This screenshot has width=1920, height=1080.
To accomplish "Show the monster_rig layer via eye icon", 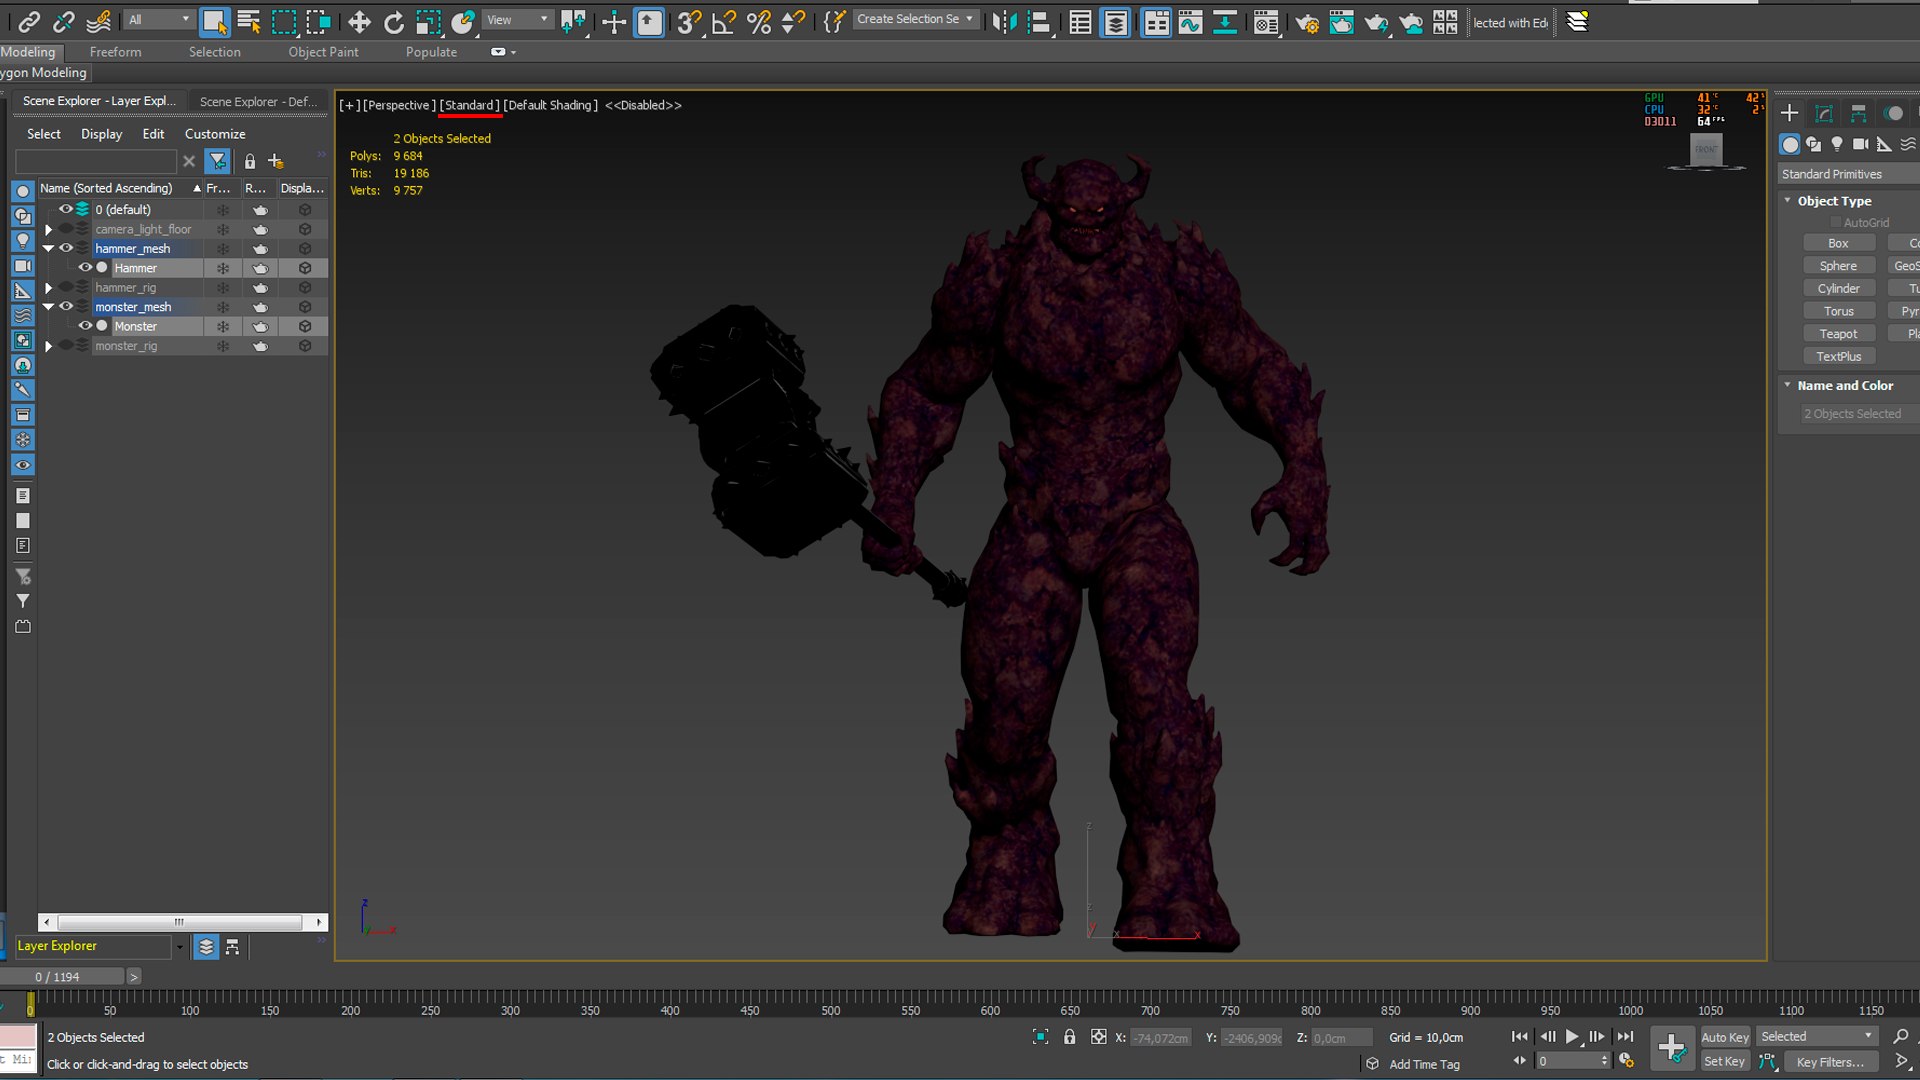I will pyautogui.click(x=66, y=346).
